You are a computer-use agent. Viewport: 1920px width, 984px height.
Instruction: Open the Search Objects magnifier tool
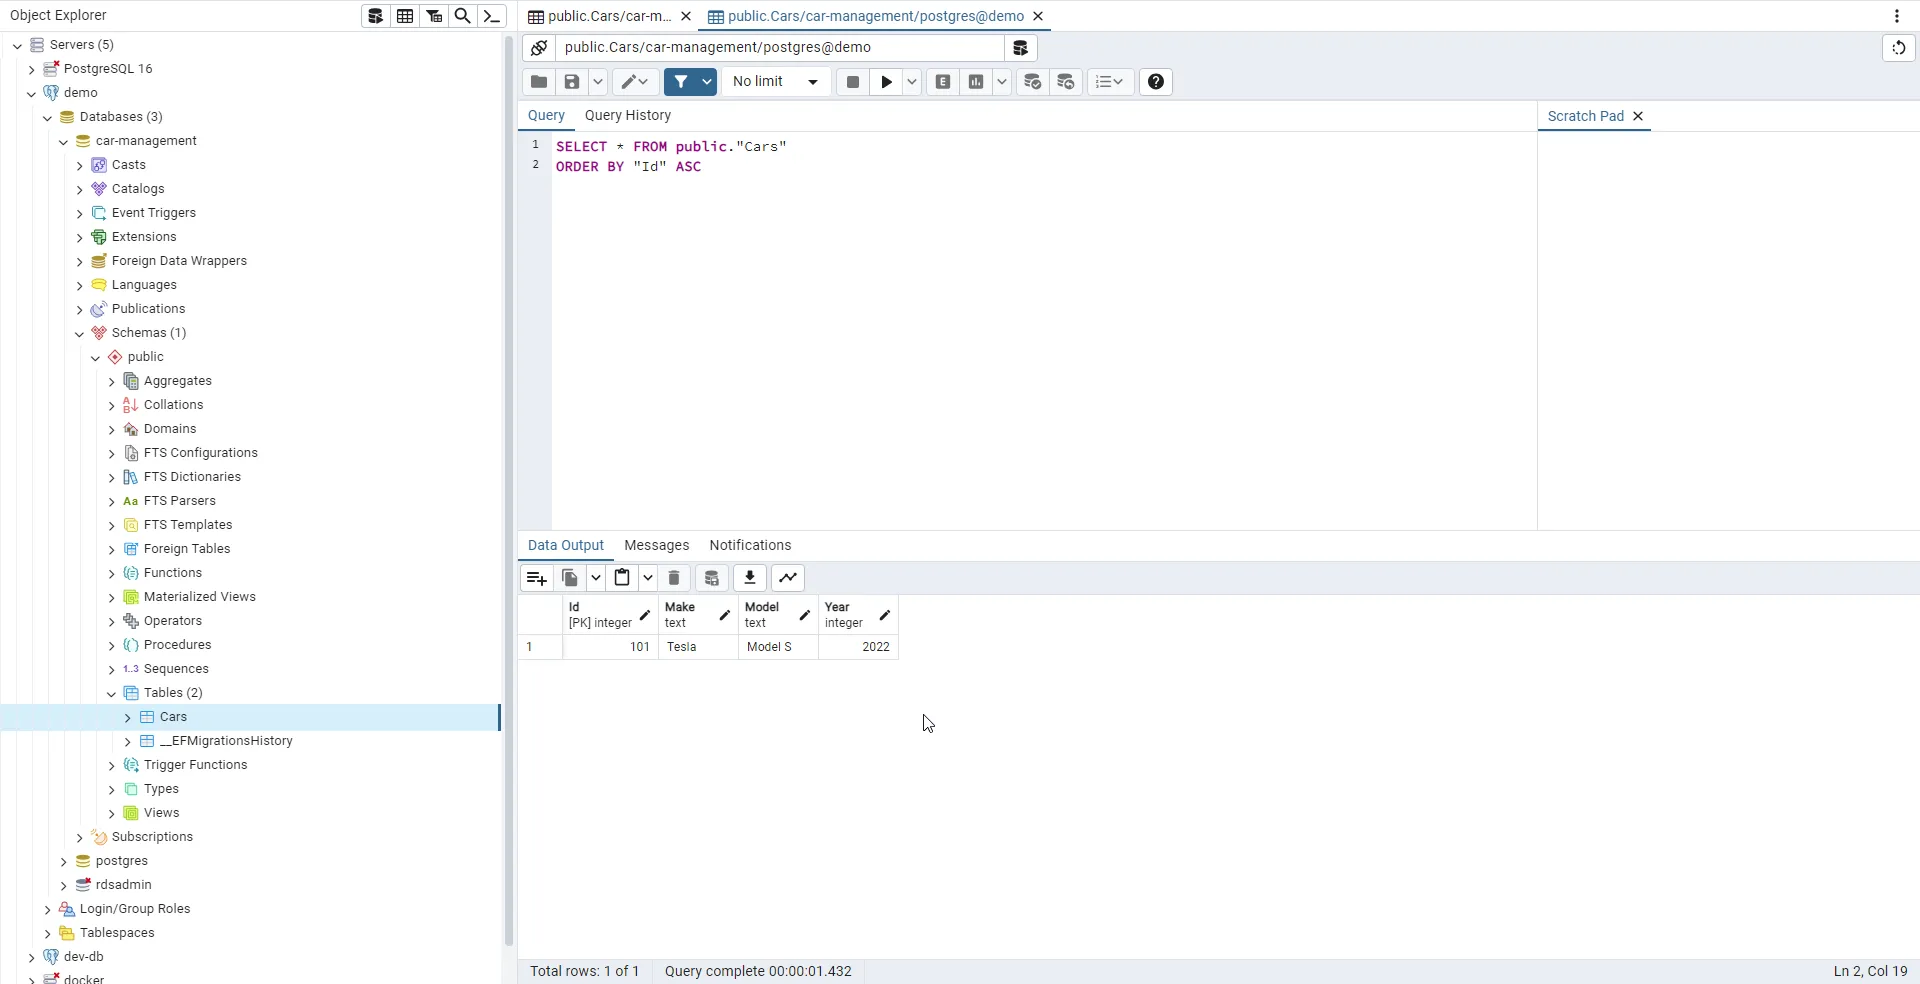[x=463, y=16]
